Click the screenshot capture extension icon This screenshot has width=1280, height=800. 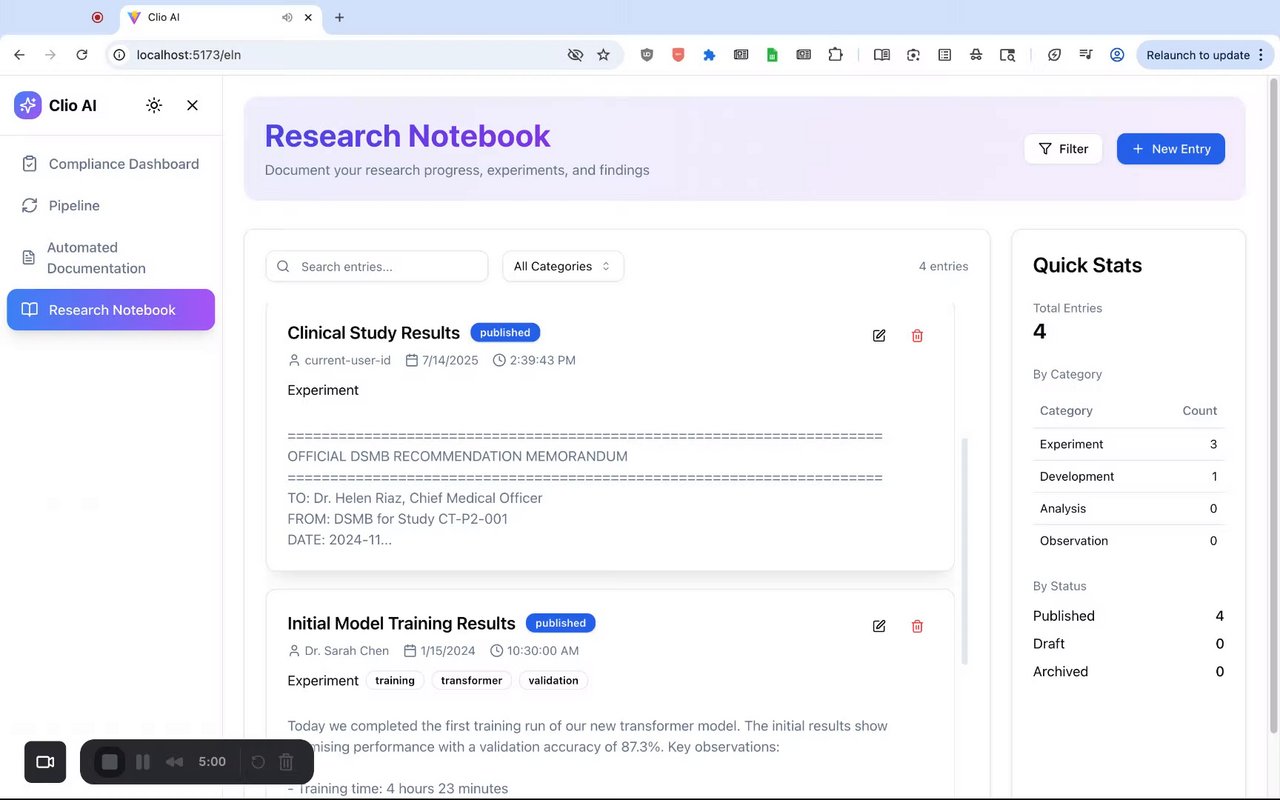913,55
